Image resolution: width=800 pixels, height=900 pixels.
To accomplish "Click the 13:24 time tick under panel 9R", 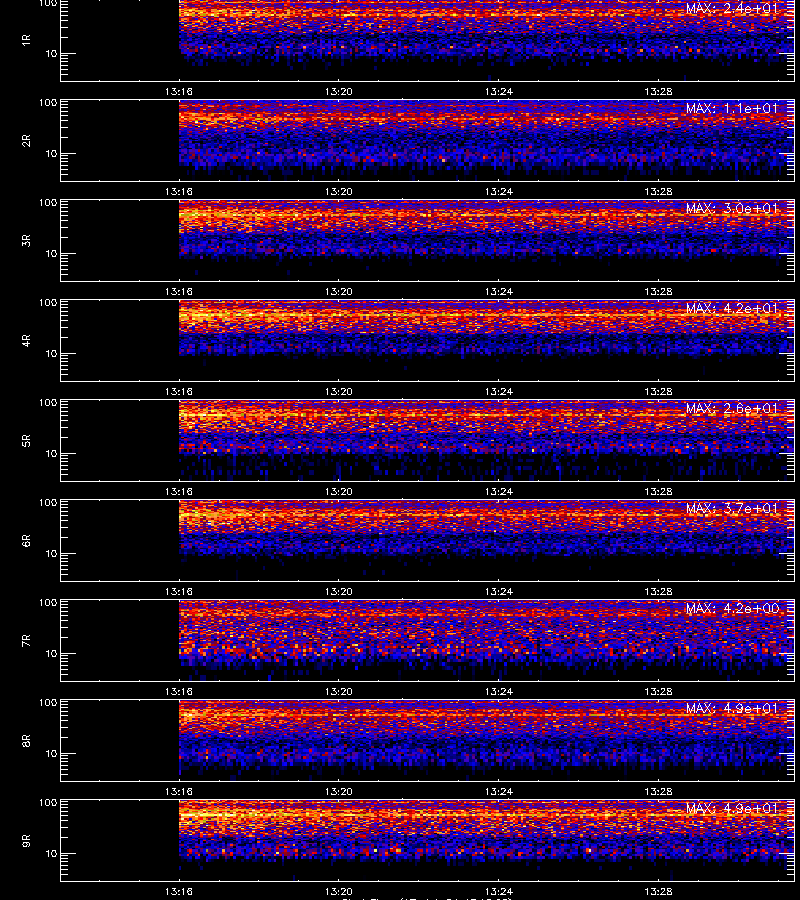I will pos(498,891).
